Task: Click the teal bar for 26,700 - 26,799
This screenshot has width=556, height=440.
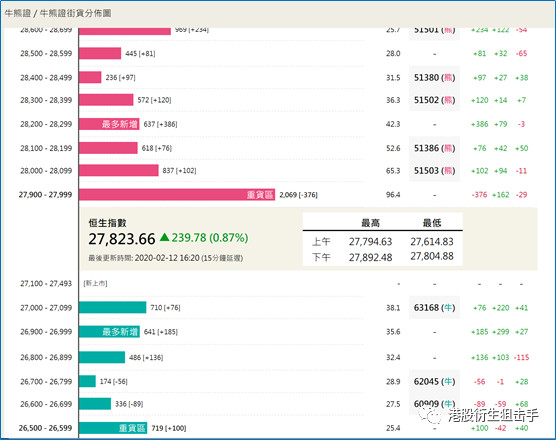Action: click(87, 382)
